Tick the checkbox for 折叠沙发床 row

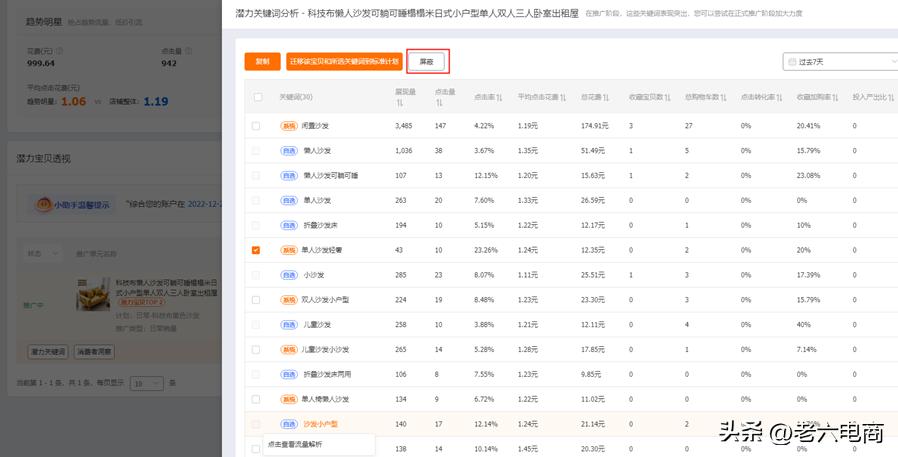point(255,225)
